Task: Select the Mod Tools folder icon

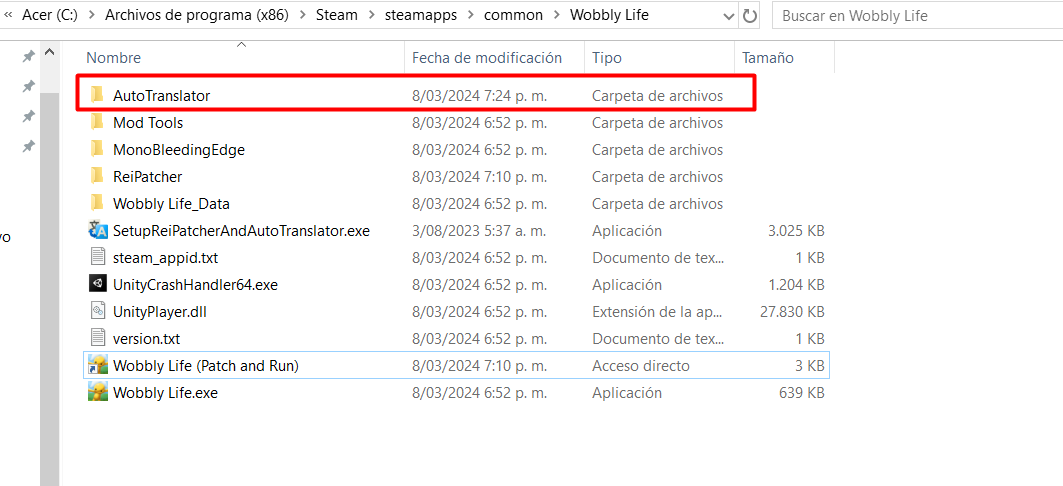Action: 98,123
